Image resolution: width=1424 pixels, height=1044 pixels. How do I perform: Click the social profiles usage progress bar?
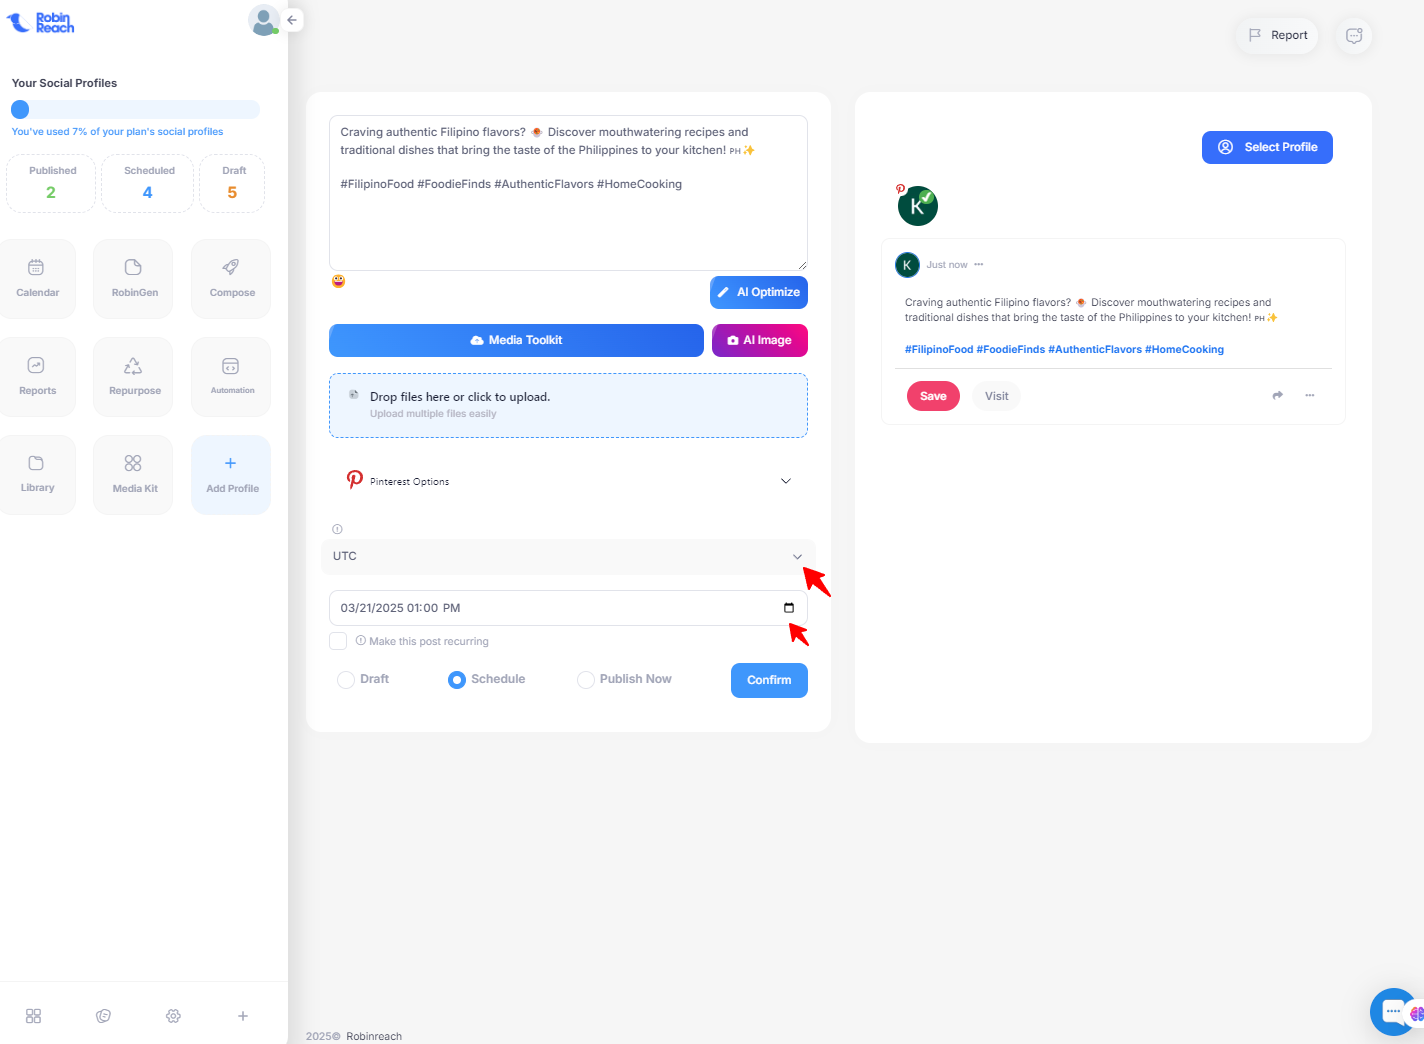(135, 110)
